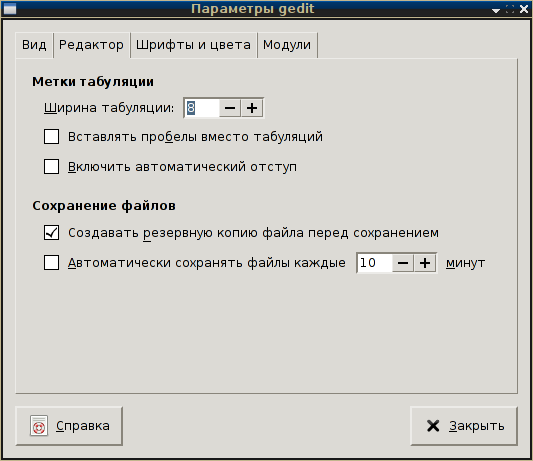Click the autosave minutes input field

tap(375, 263)
